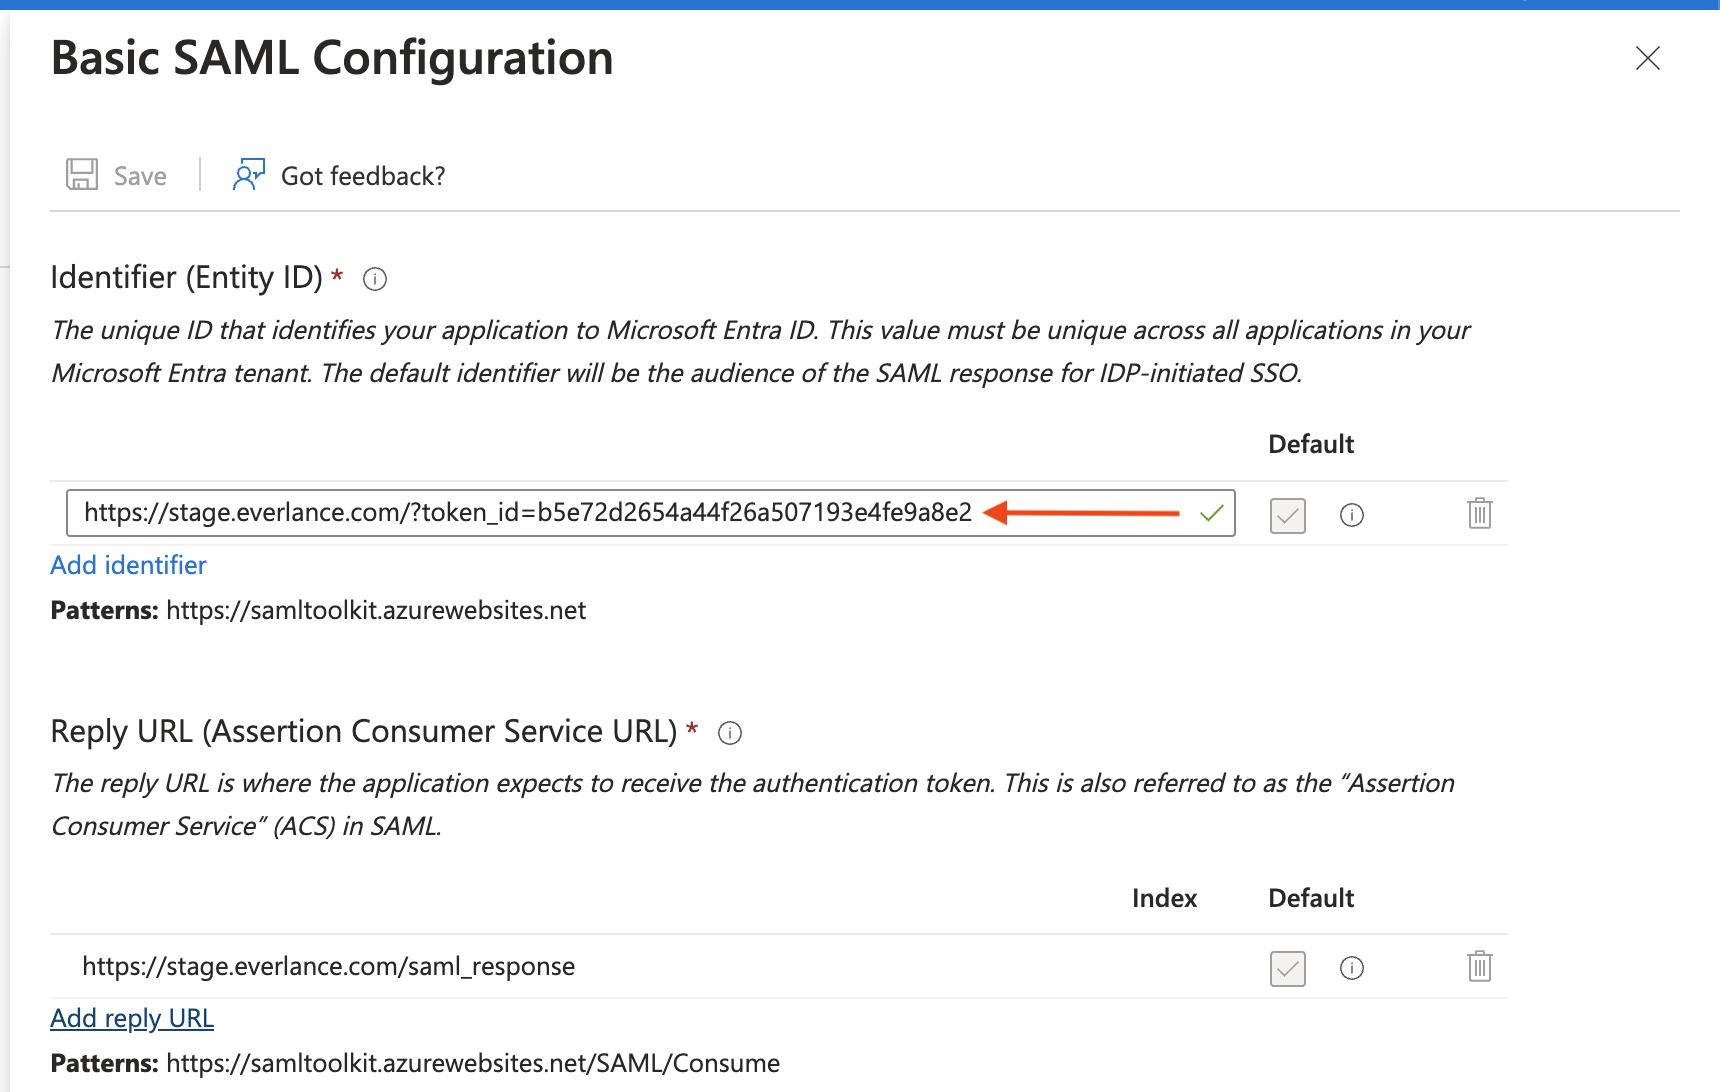
Task: Delete the saml_response reply URL via trash icon
Action: (x=1479, y=967)
